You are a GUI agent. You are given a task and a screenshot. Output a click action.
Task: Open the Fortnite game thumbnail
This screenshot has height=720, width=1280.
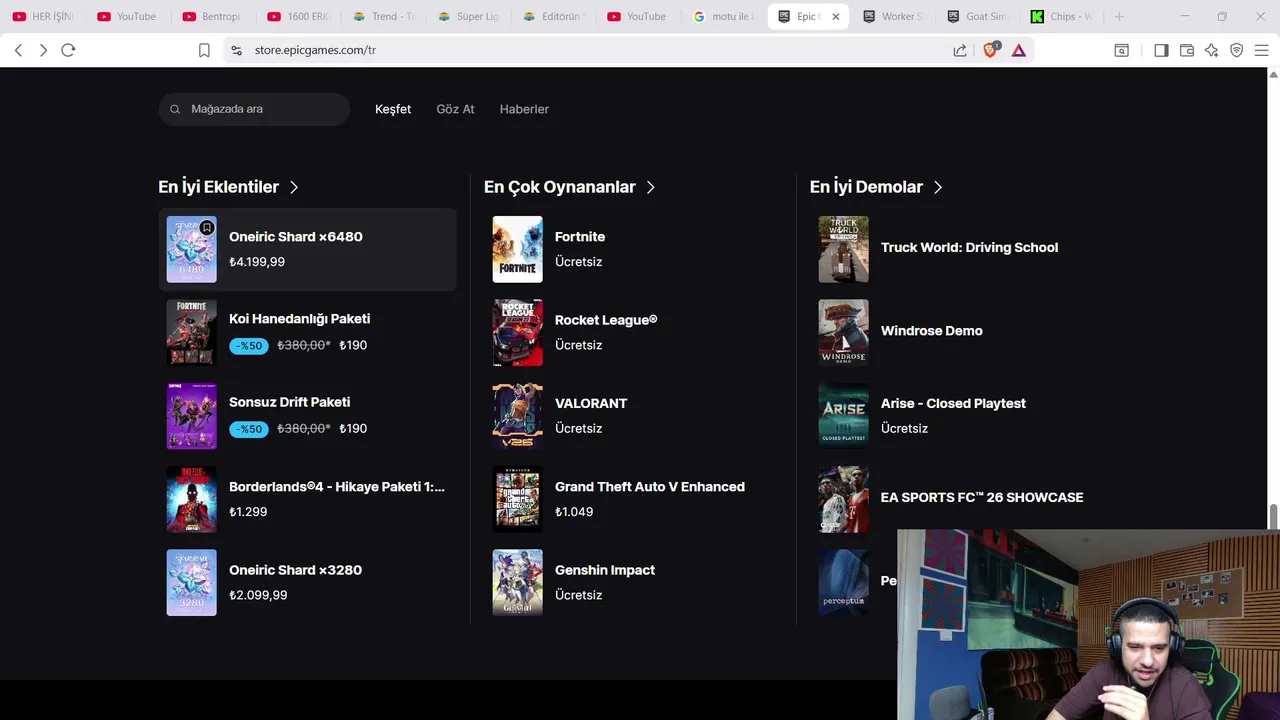pyautogui.click(x=518, y=249)
